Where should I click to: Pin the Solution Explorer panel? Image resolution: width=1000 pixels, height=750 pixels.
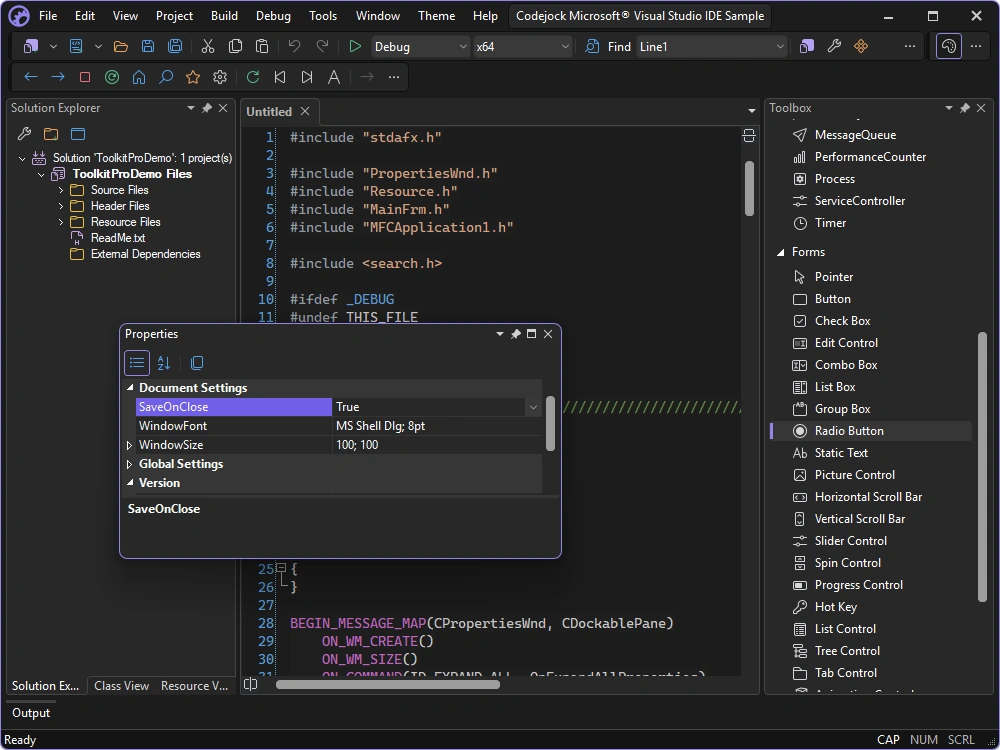[207, 108]
